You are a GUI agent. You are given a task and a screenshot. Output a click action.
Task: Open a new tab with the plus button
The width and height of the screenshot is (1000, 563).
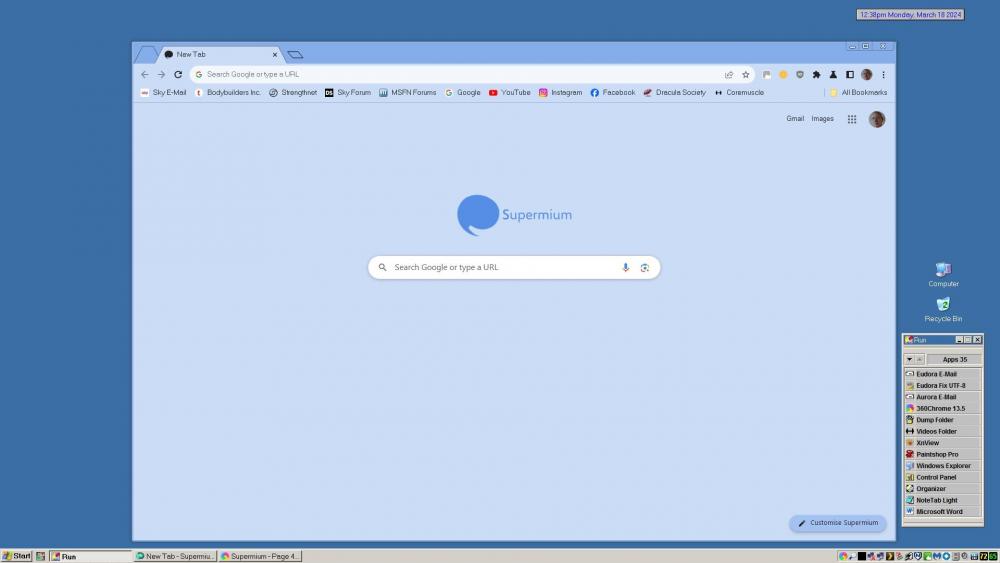pos(295,55)
